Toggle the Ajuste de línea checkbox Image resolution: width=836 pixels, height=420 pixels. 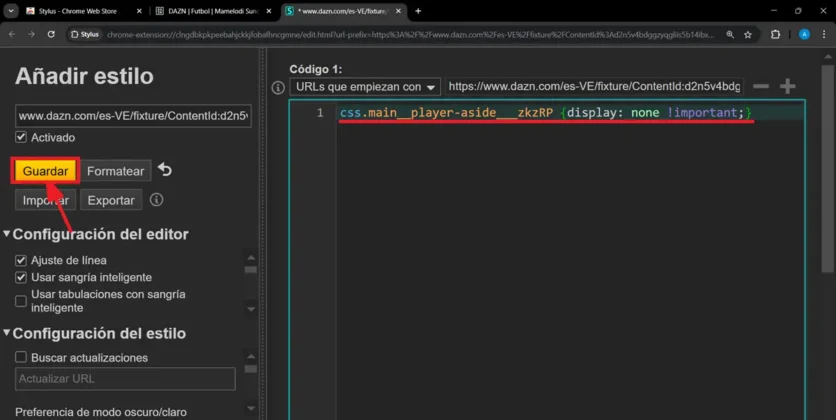pyautogui.click(x=21, y=260)
